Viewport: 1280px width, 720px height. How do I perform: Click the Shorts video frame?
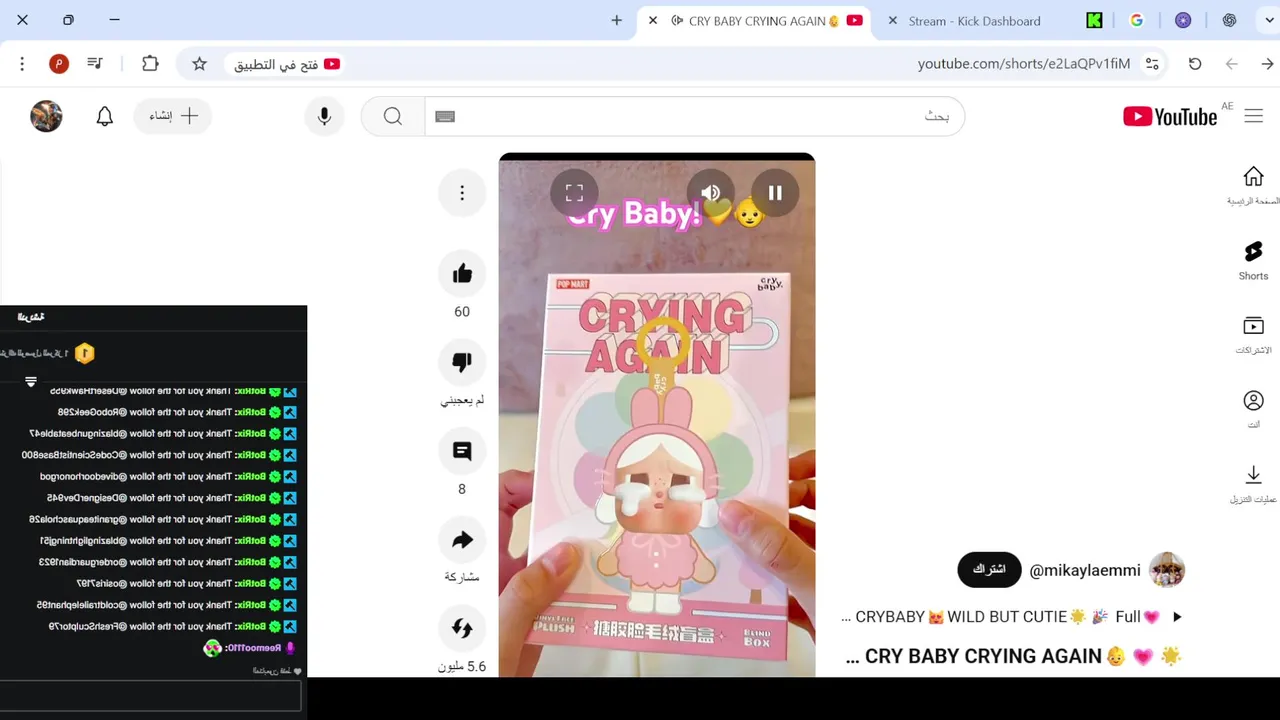point(657,415)
